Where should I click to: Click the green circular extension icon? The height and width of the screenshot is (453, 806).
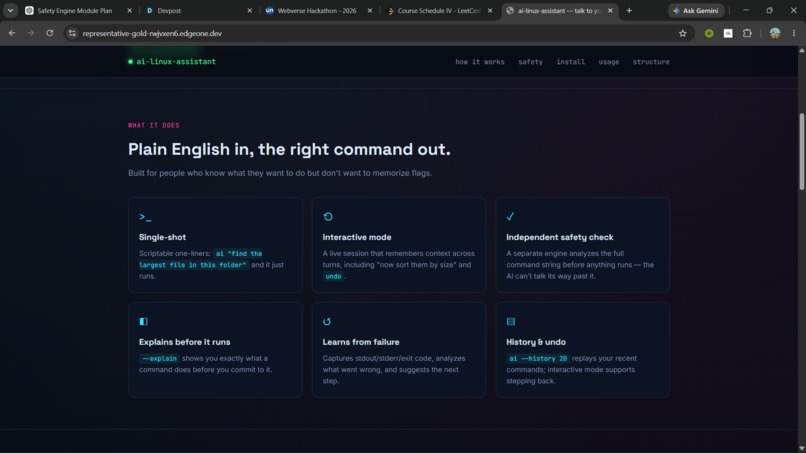pyautogui.click(x=709, y=33)
